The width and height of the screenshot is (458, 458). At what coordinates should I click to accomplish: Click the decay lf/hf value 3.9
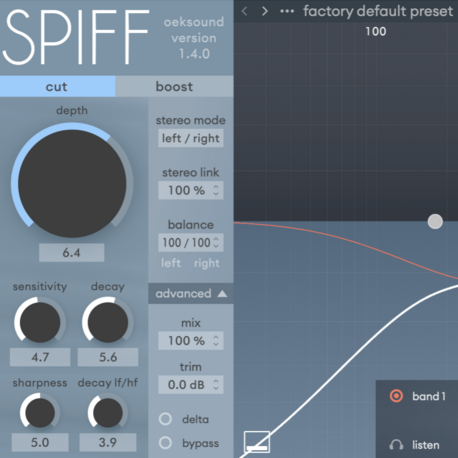(x=108, y=443)
